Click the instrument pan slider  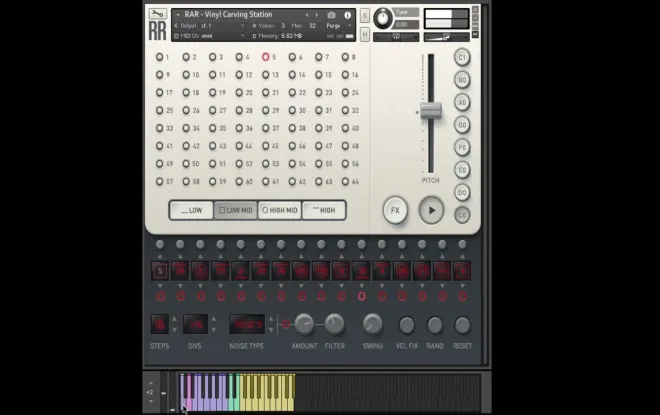click(x=396, y=37)
